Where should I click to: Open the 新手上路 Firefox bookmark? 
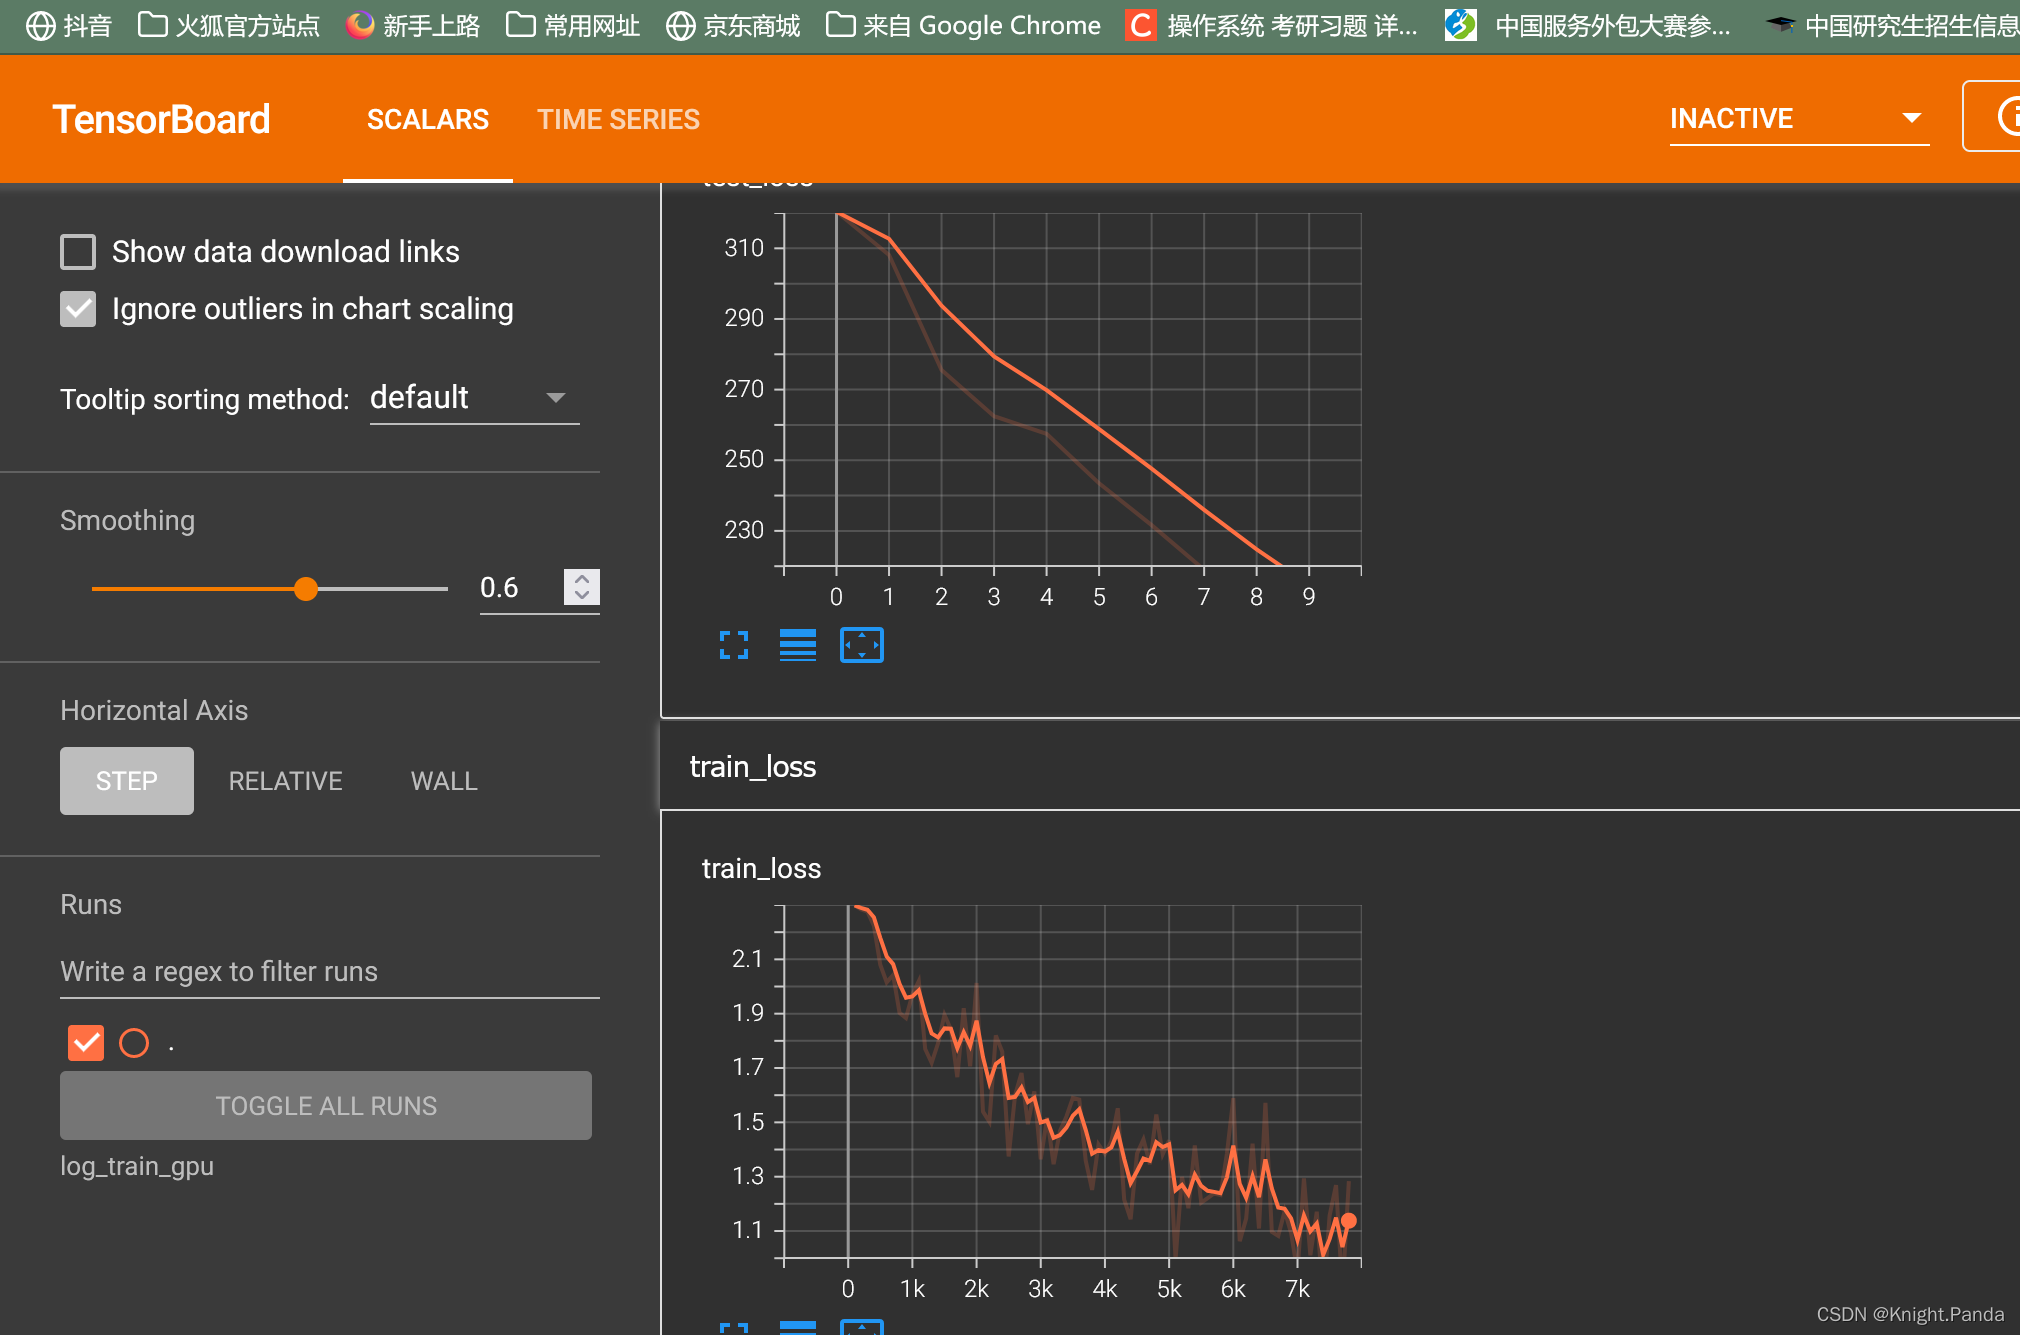[x=413, y=25]
